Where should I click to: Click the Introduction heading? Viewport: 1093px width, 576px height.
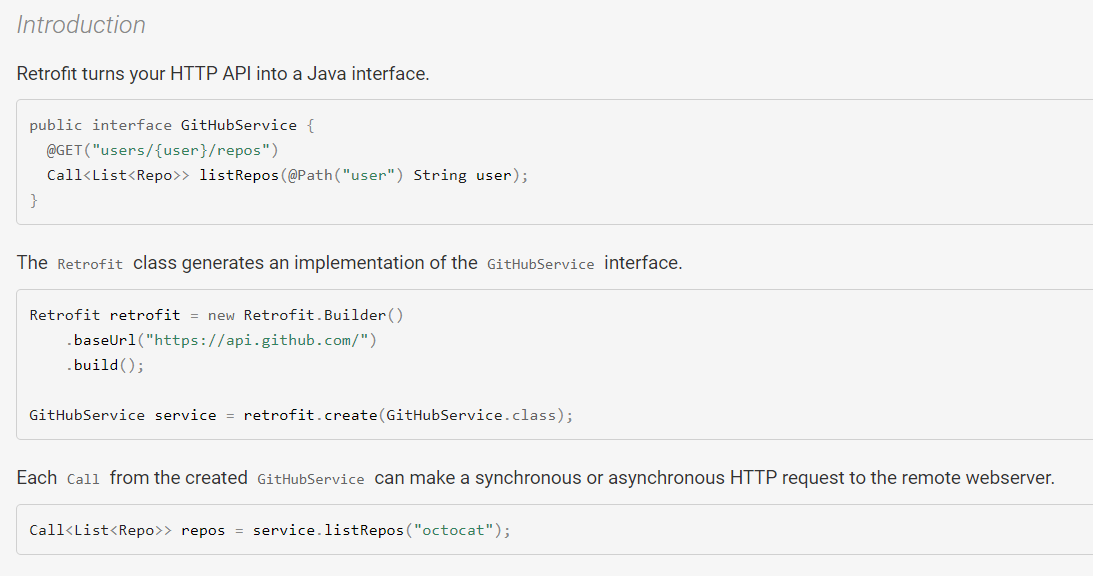(81, 25)
